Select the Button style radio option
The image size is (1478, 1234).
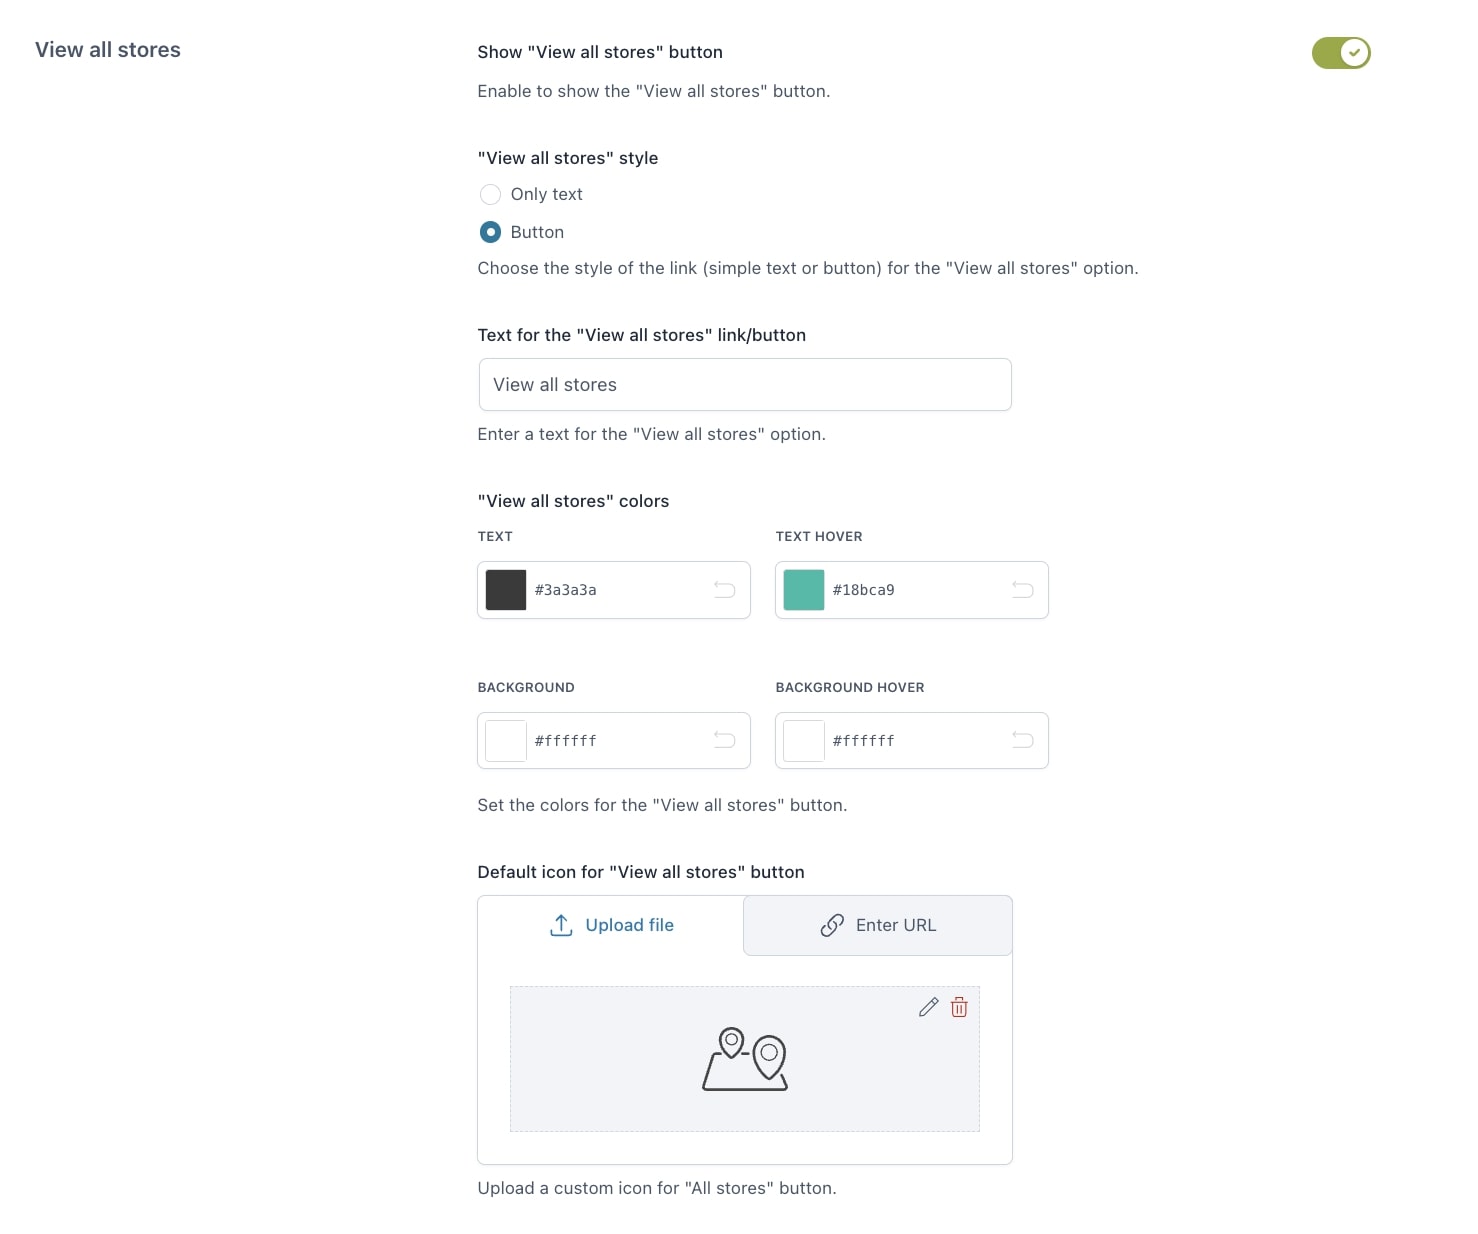pos(490,232)
